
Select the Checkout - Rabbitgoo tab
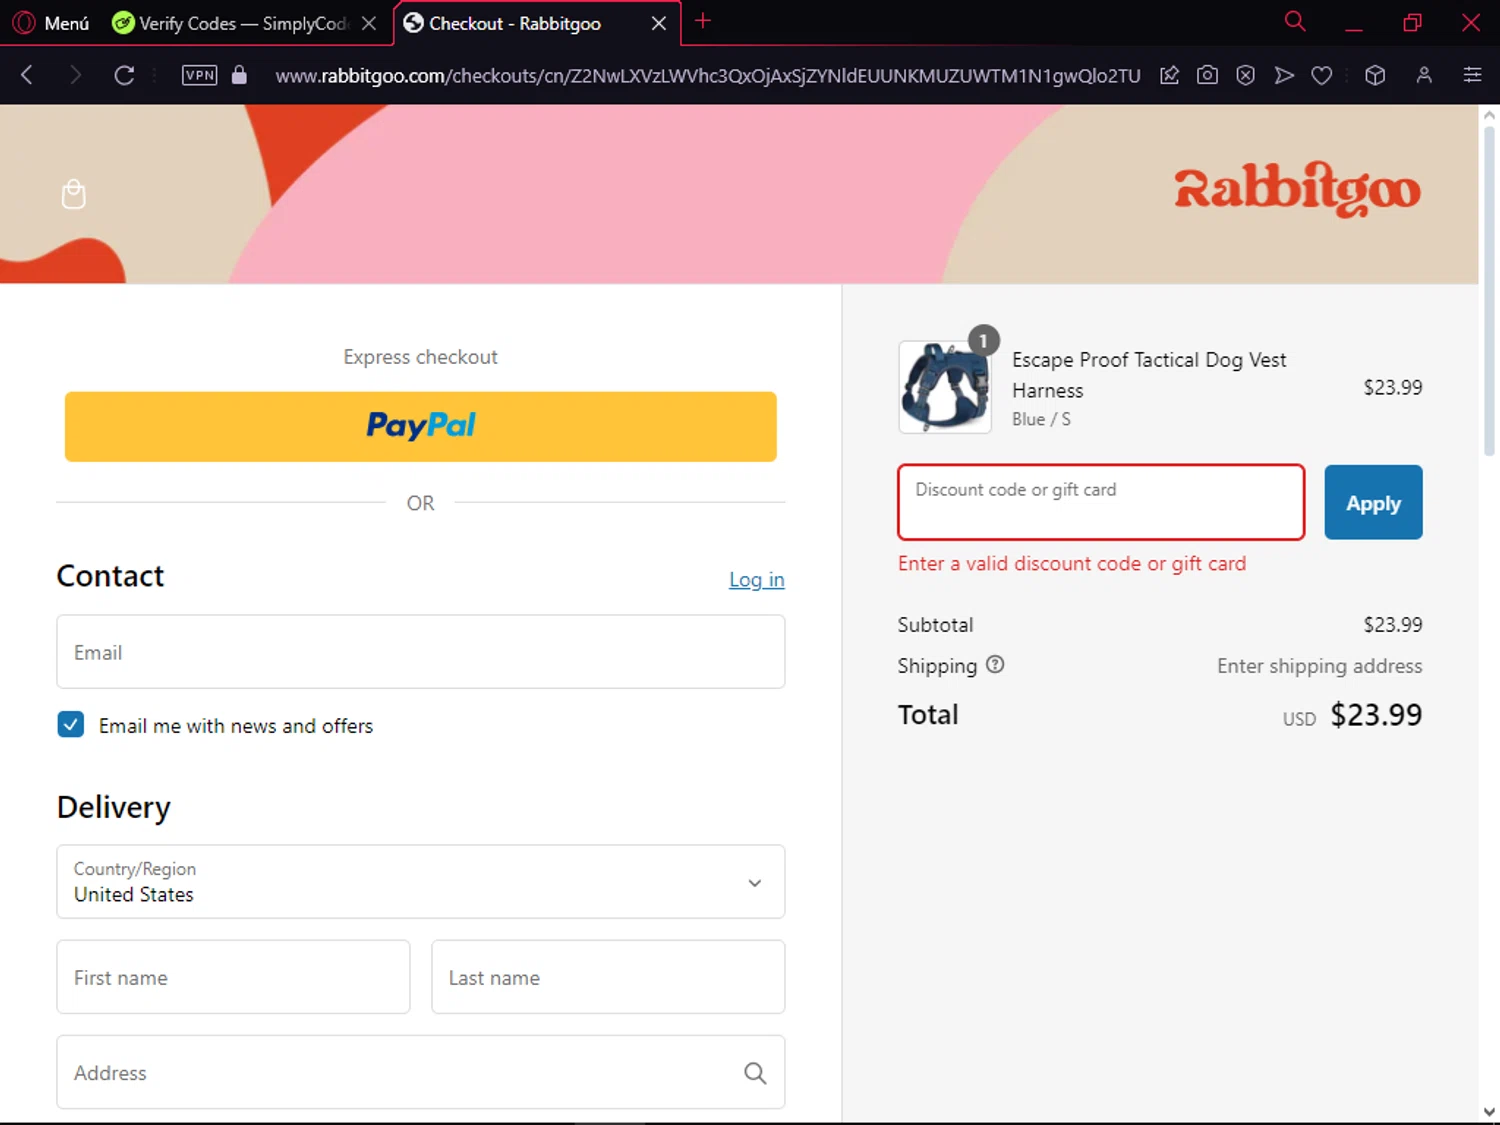(x=516, y=23)
